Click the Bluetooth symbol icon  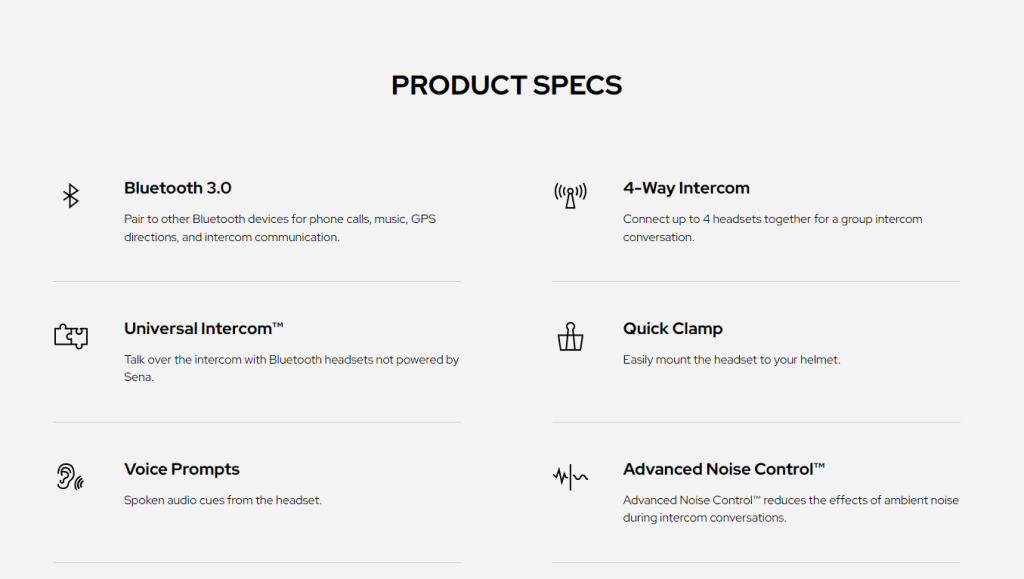tap(71, 195)
